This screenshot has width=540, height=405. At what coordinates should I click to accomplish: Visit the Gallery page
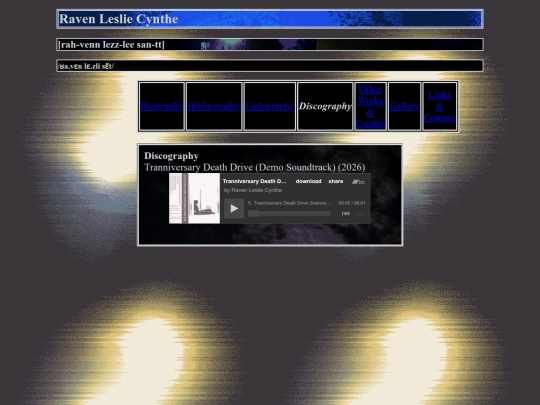(404, 106)
